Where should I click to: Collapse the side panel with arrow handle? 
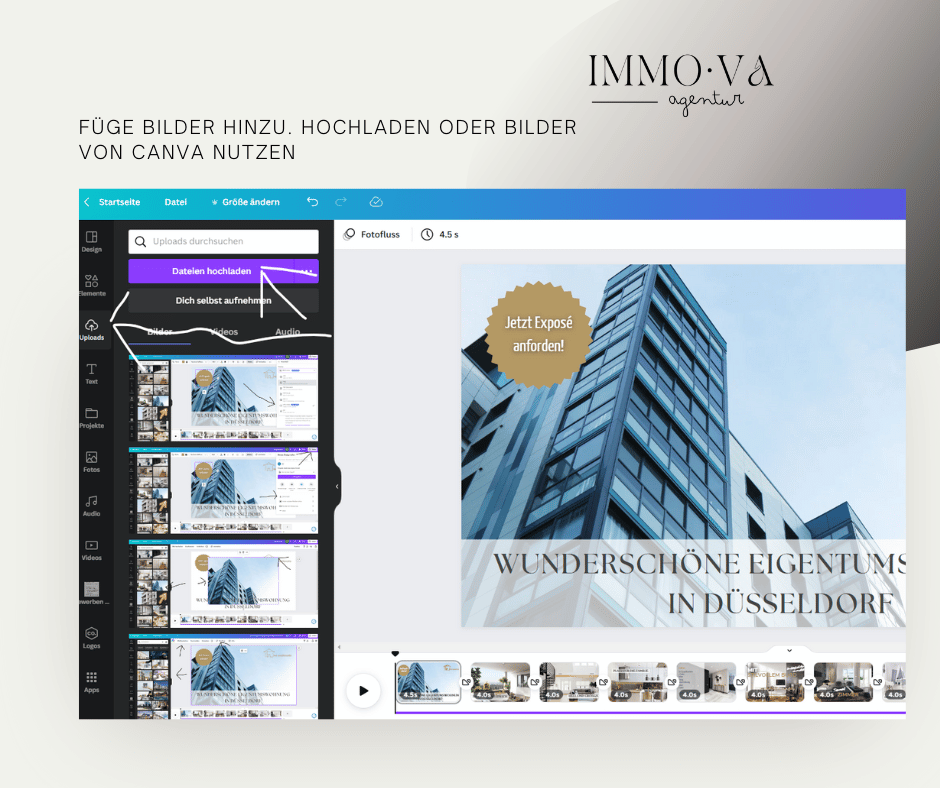pyautogui.click(x=337, y=487)
